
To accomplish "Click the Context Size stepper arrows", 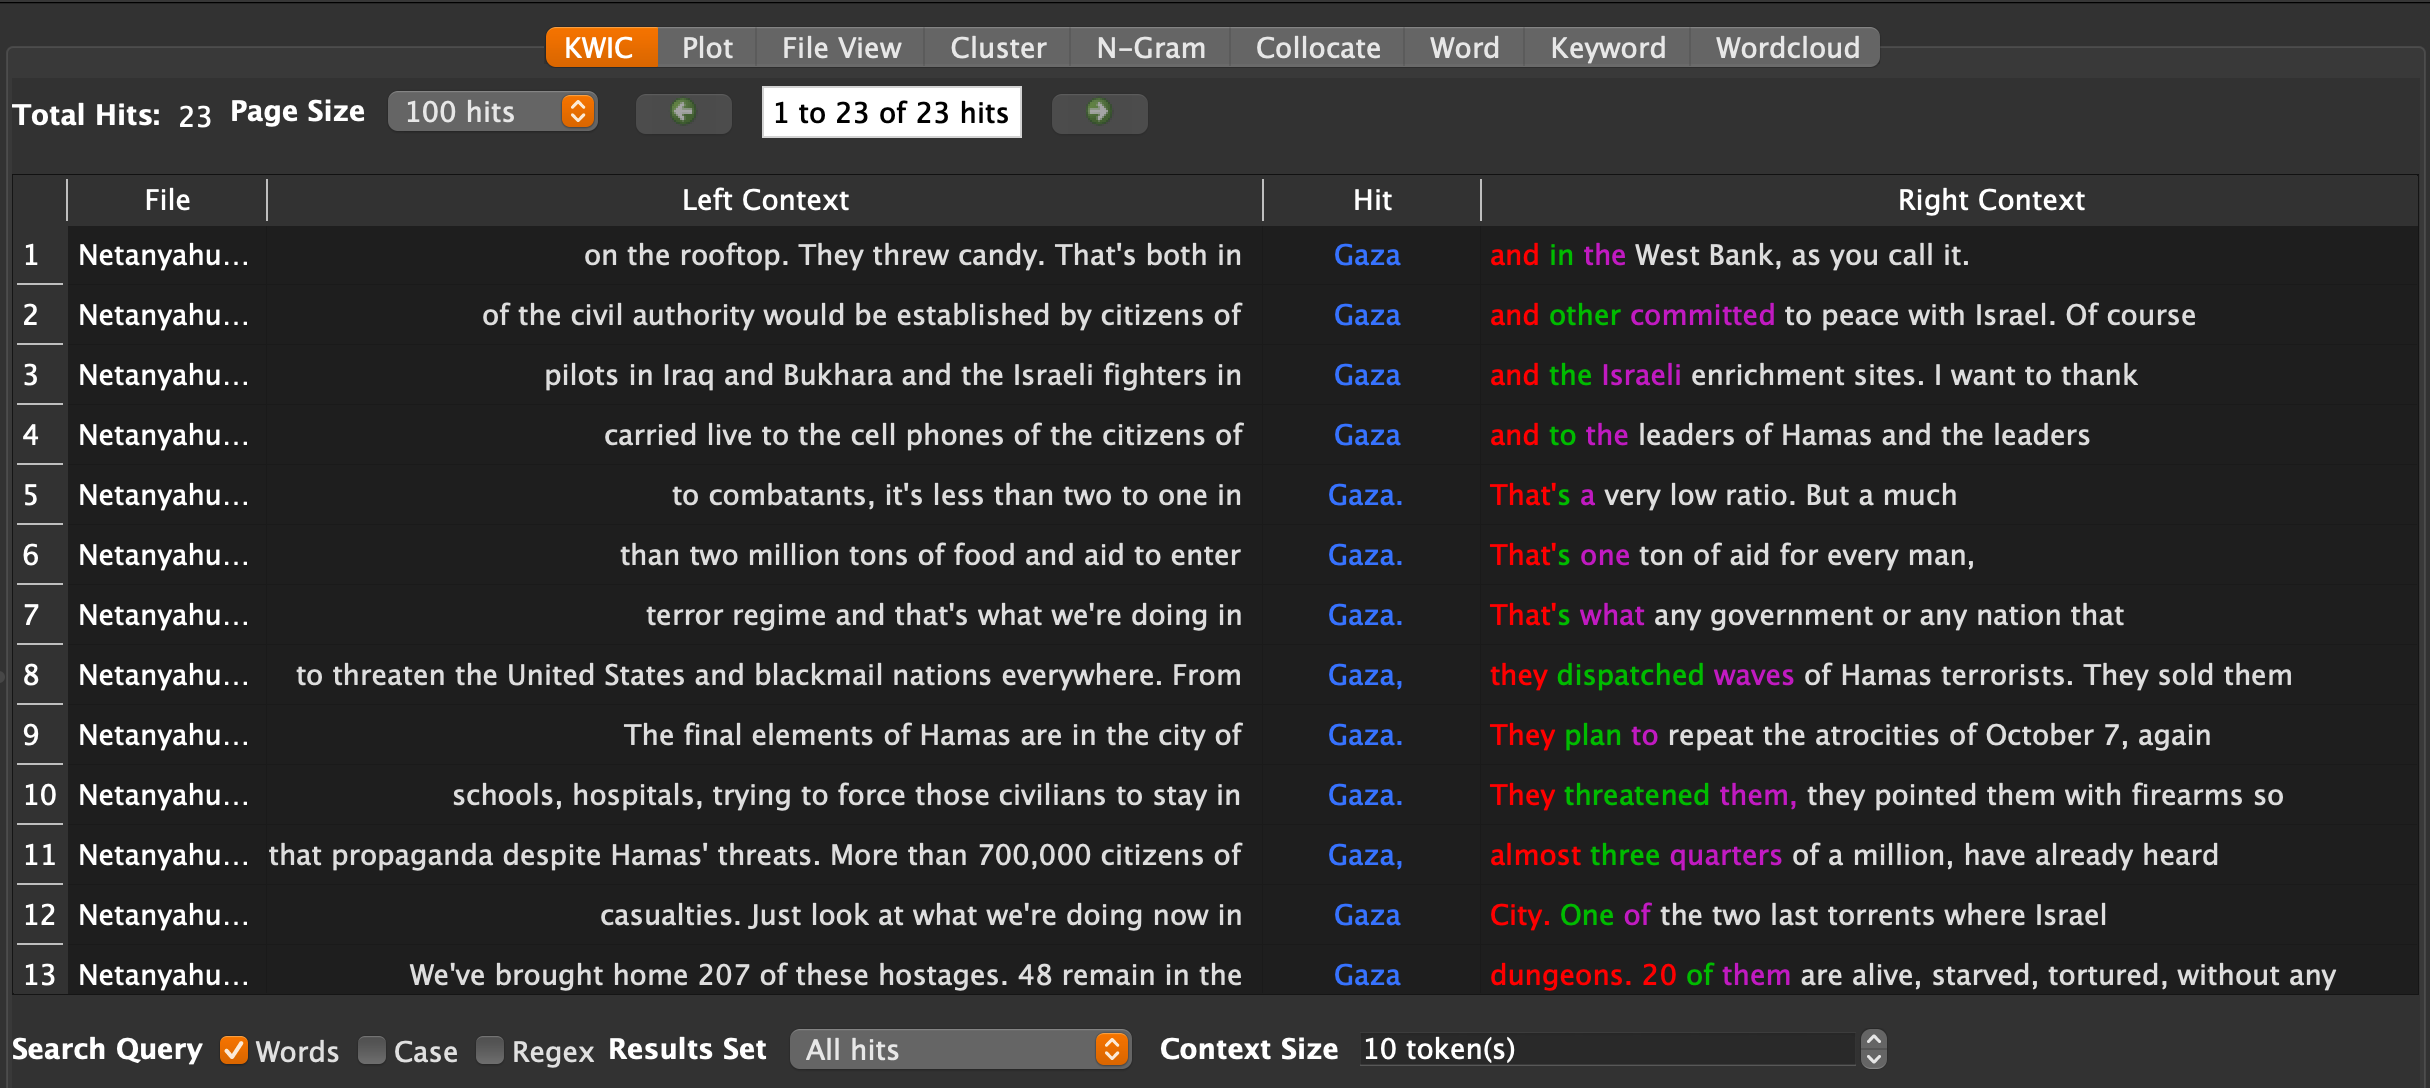I will [x=1874, y=1049].
